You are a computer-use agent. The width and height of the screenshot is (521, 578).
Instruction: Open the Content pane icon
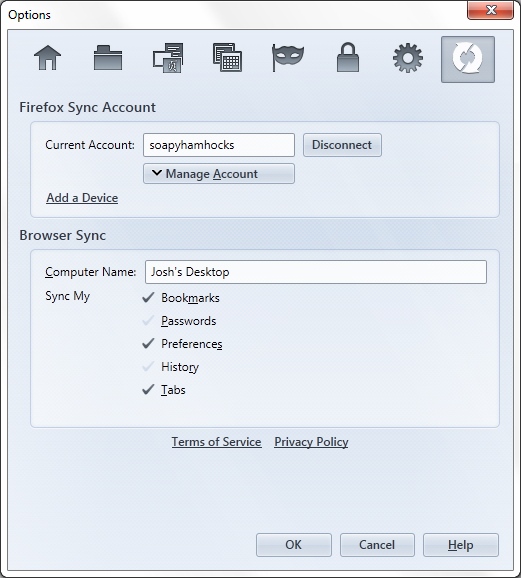(x=168, y=58)
